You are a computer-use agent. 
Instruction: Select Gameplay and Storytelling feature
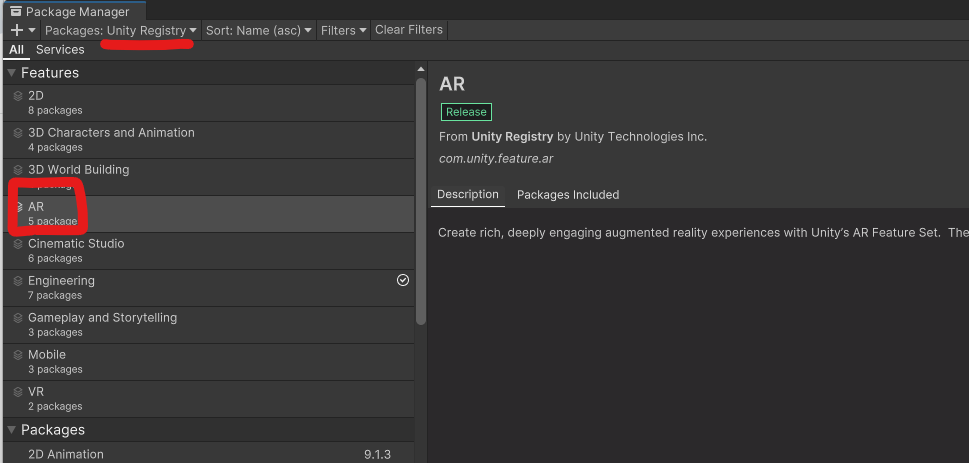click(x=209, y=325)
